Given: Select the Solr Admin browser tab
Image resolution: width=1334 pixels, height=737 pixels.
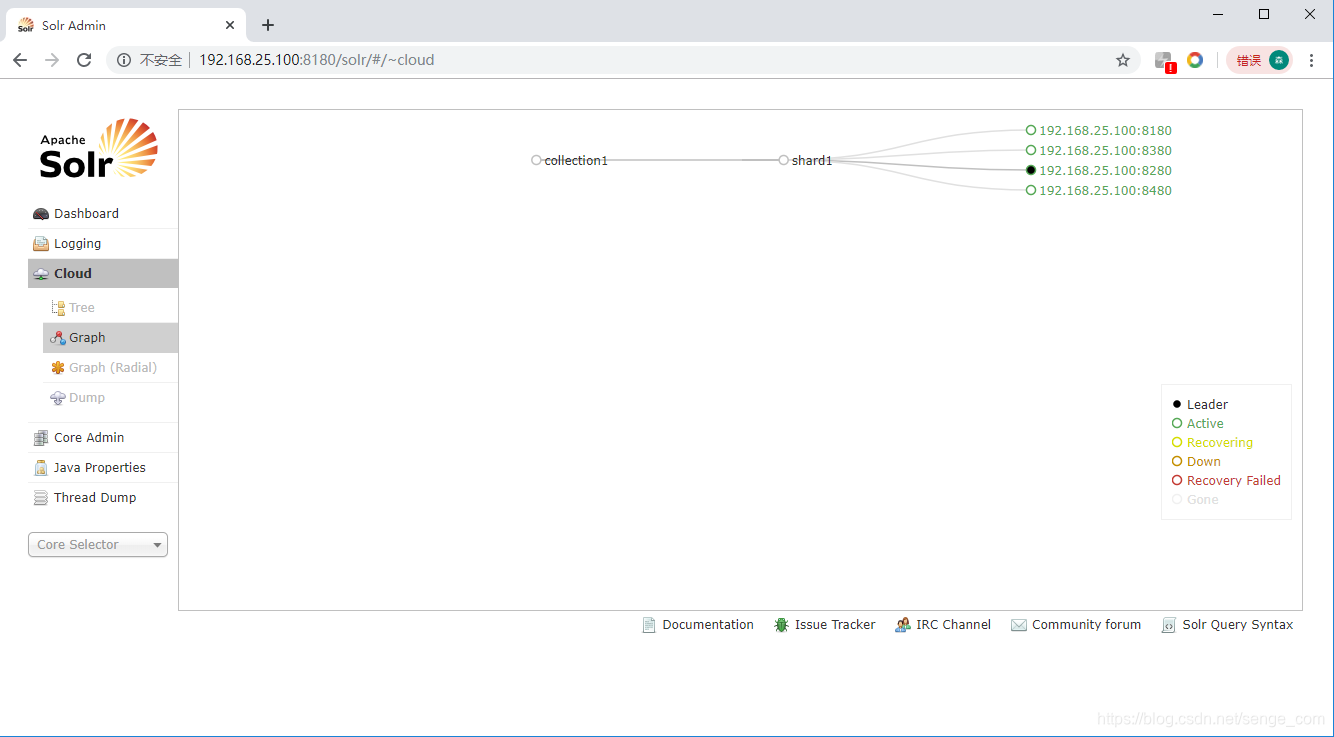Looking at the screenshot, I should (126, 25).
